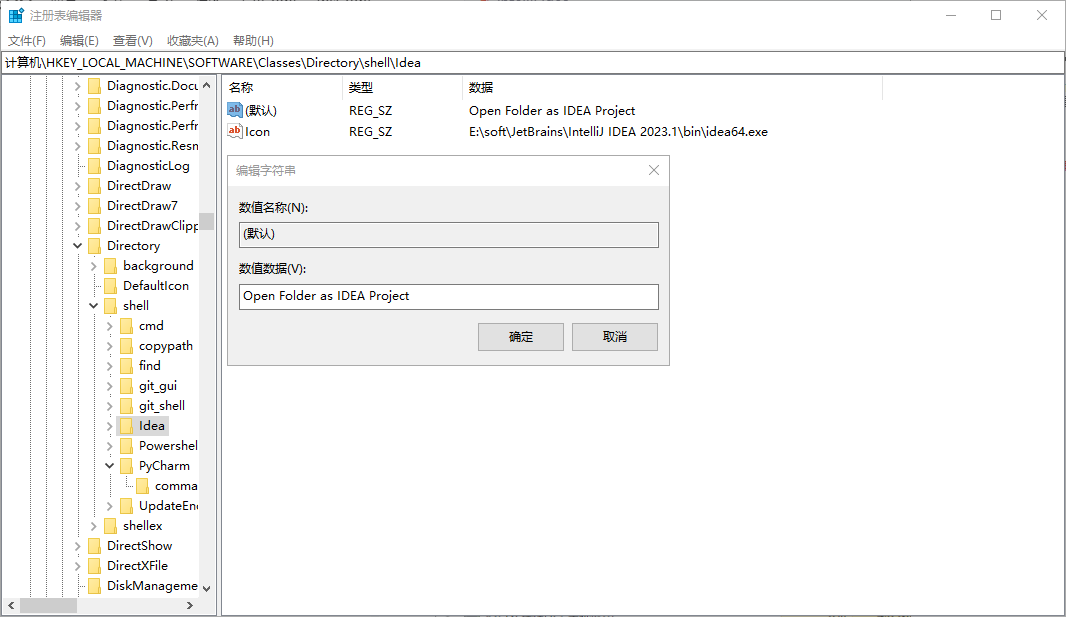Select the DirectDraw folder icon
The width and height of the screenshot is (1066, 617).
pyautogui.click(x=94, y=186)
